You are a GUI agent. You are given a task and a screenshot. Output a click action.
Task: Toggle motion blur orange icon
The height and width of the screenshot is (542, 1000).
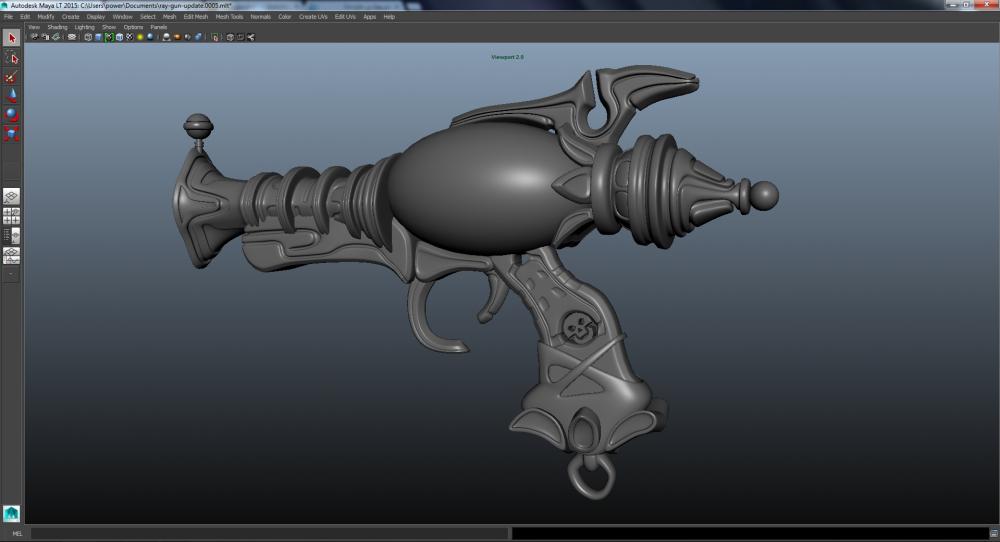pyautogui.click(x=177, y=37)
